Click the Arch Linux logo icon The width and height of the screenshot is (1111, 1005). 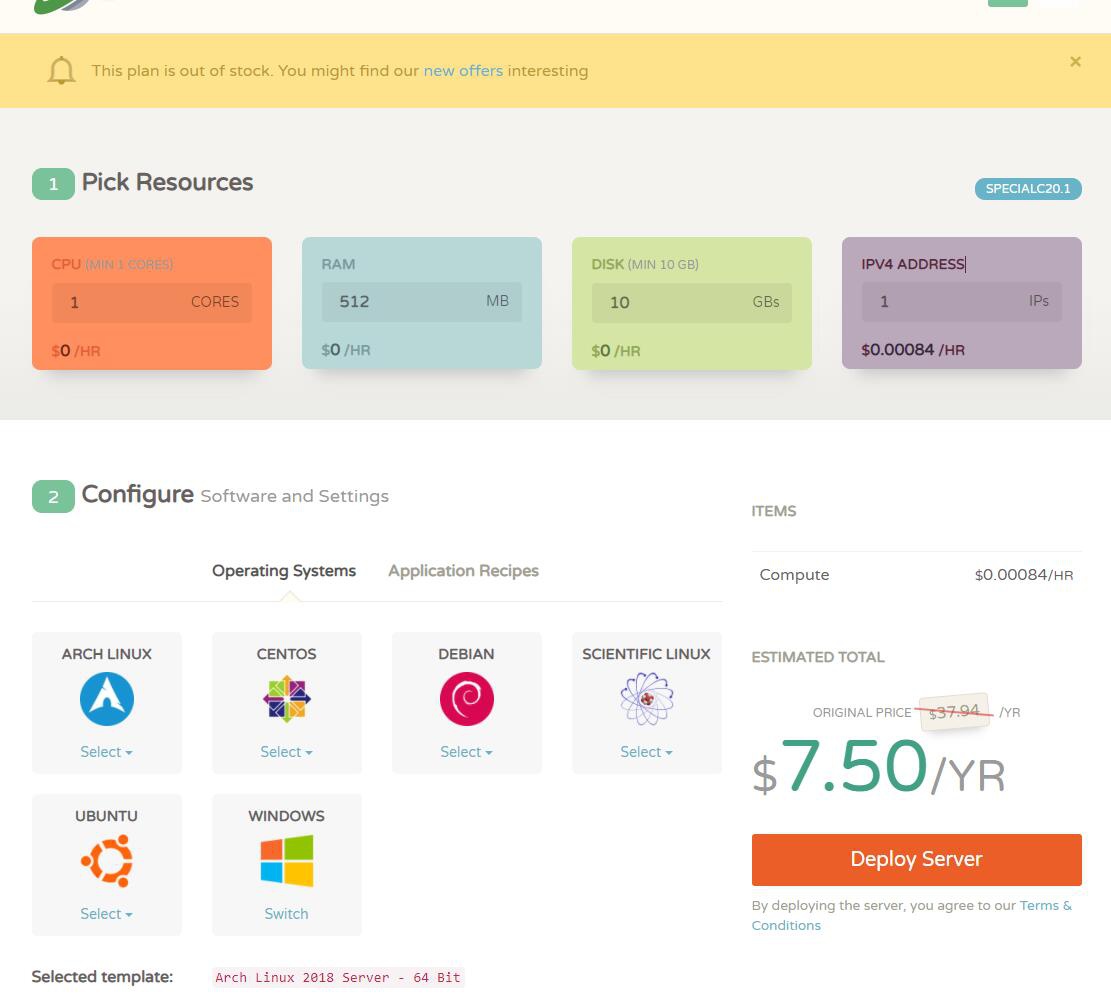coord(106,698)
